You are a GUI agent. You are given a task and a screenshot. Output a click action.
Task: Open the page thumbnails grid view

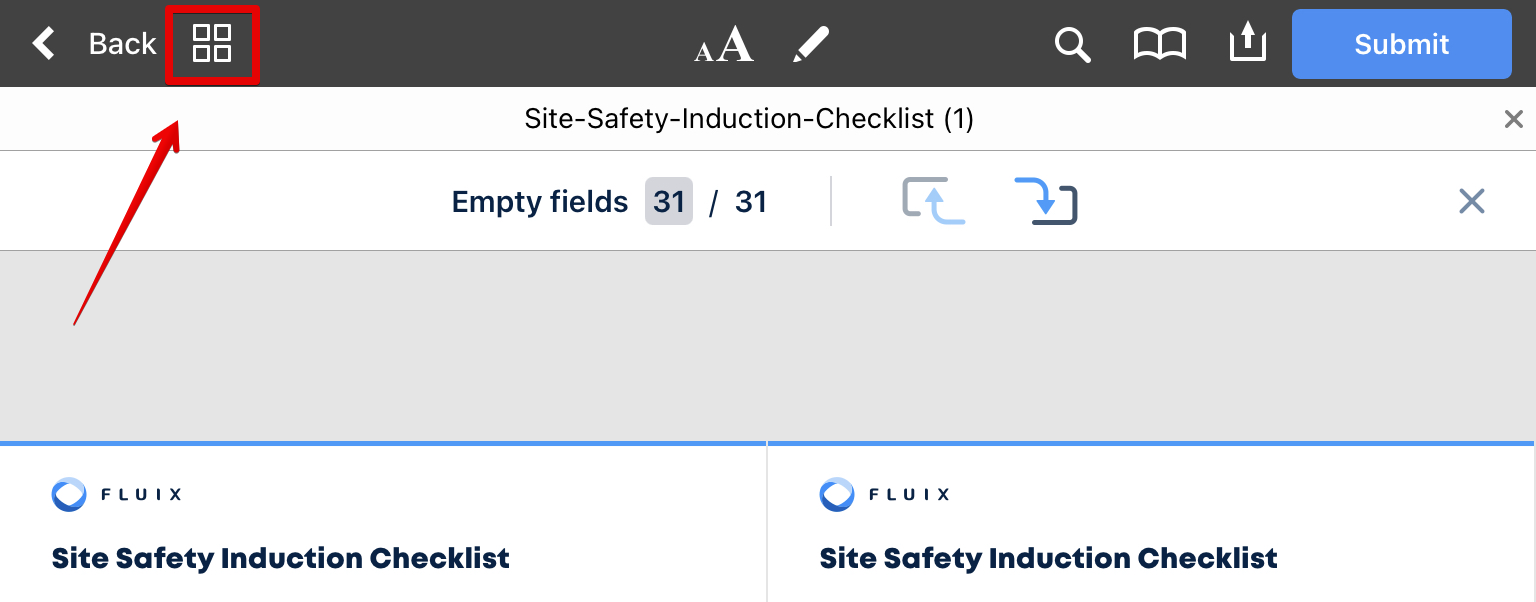[x=212, y=44]
